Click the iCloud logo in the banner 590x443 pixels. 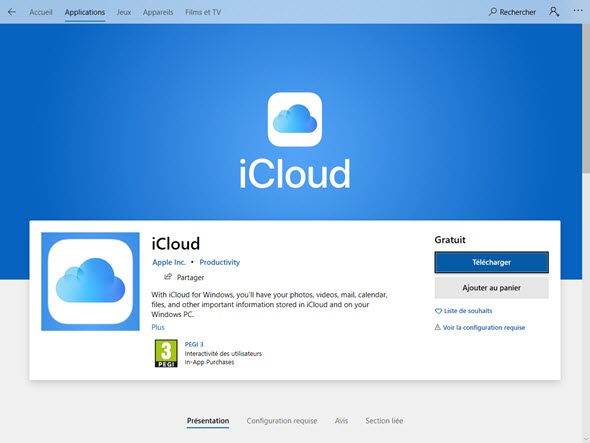(295, 119)
